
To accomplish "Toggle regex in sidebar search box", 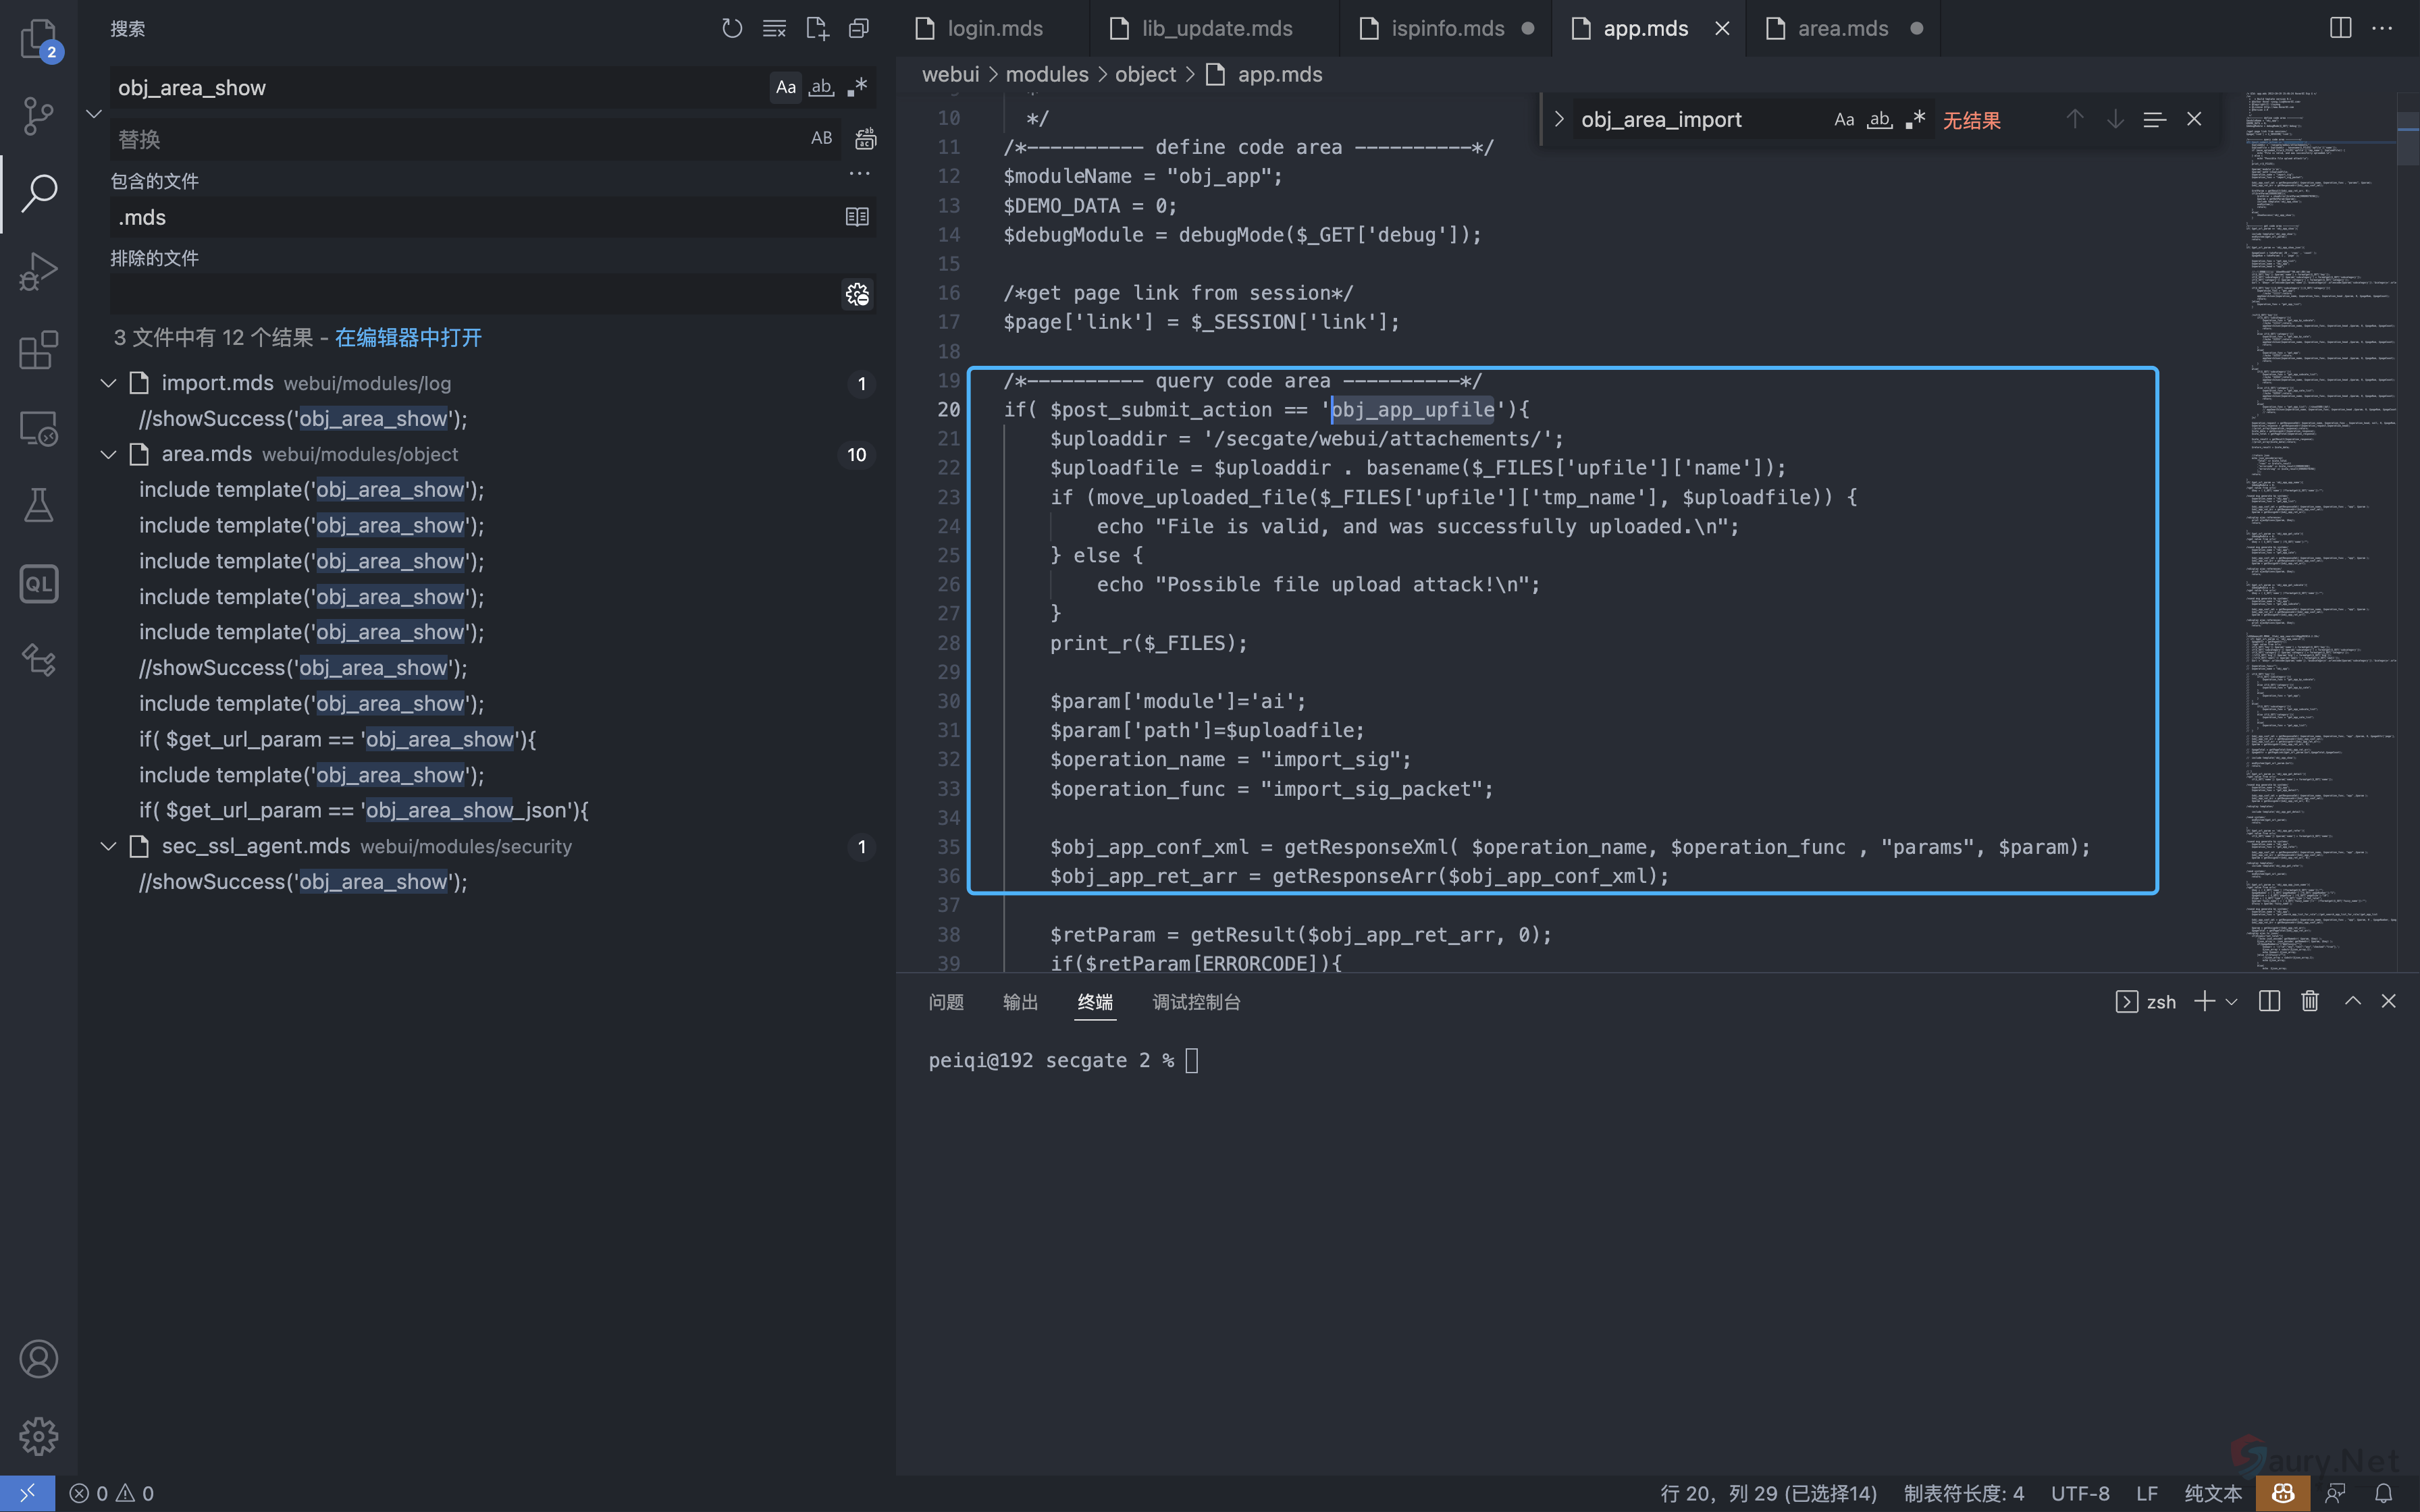I will (x=857, y=88).
